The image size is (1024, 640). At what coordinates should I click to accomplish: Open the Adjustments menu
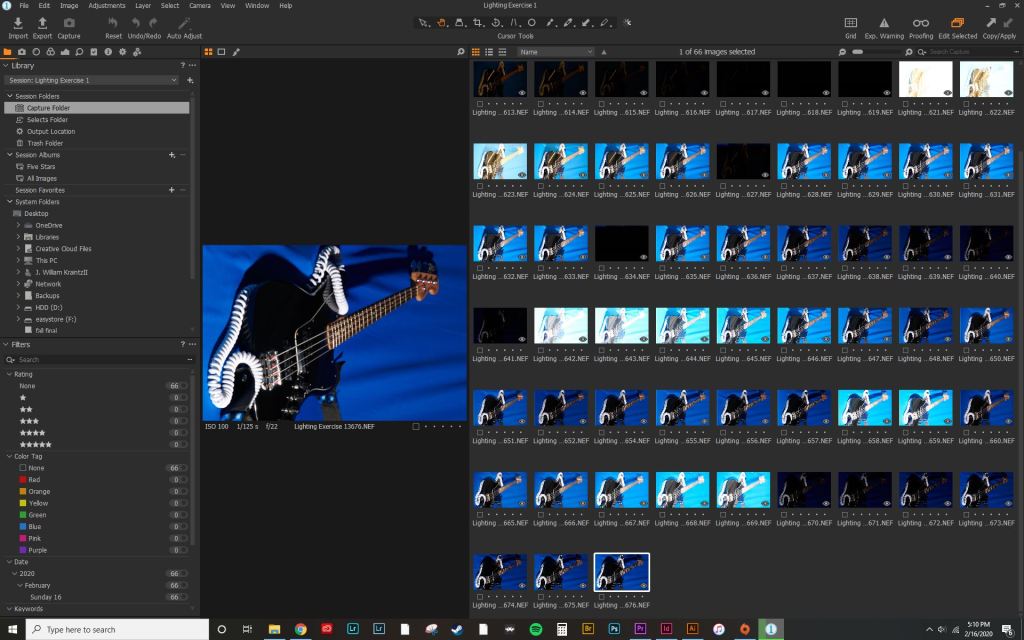point(106,6)
